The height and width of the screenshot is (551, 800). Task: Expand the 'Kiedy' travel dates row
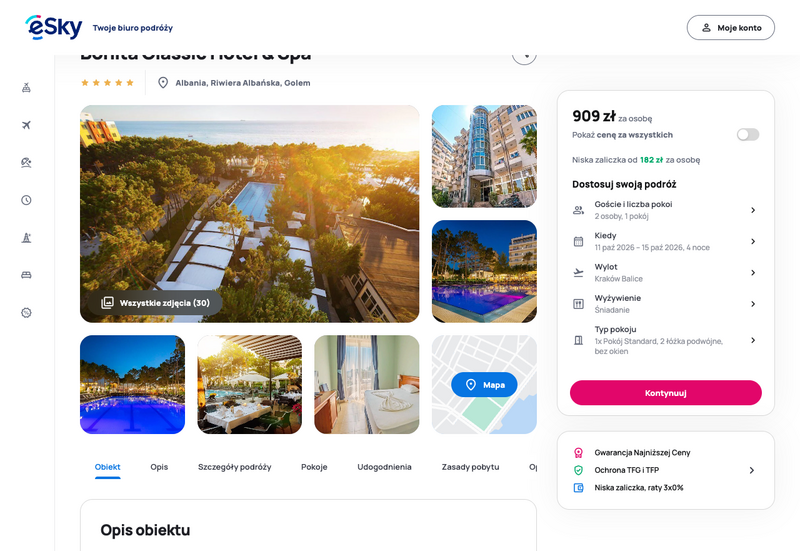tap(665, 241)
